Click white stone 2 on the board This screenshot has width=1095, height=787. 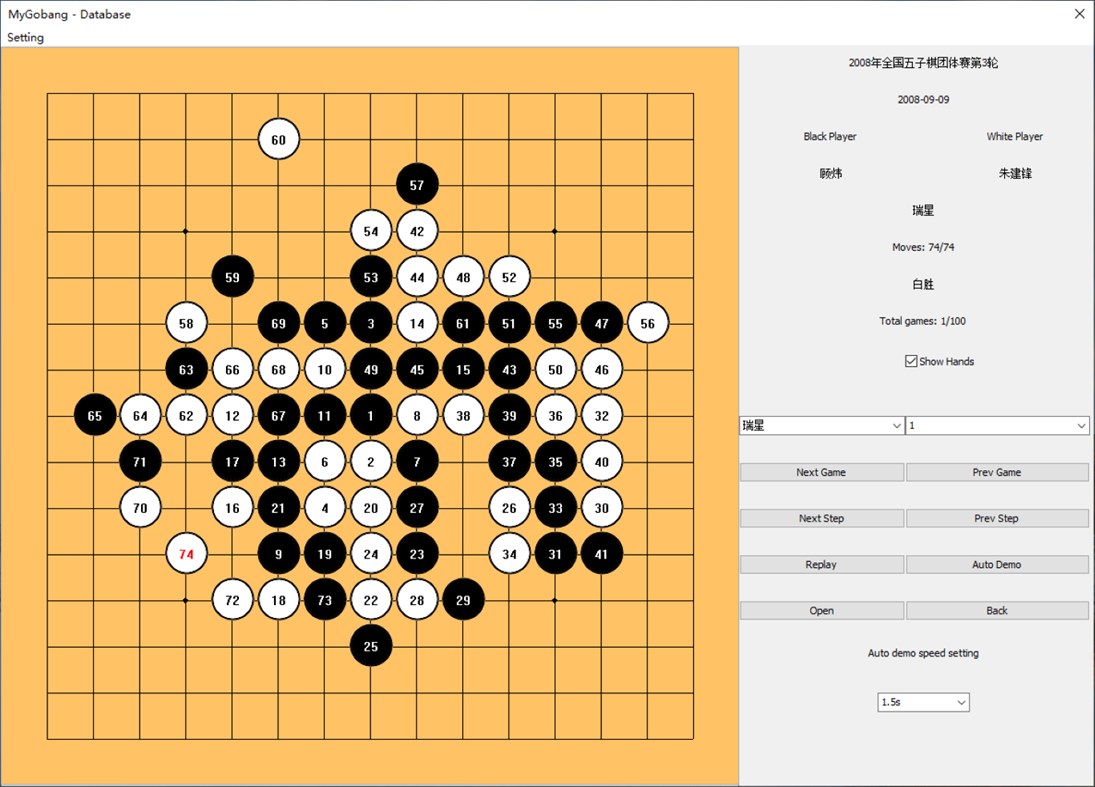(371, 461)
